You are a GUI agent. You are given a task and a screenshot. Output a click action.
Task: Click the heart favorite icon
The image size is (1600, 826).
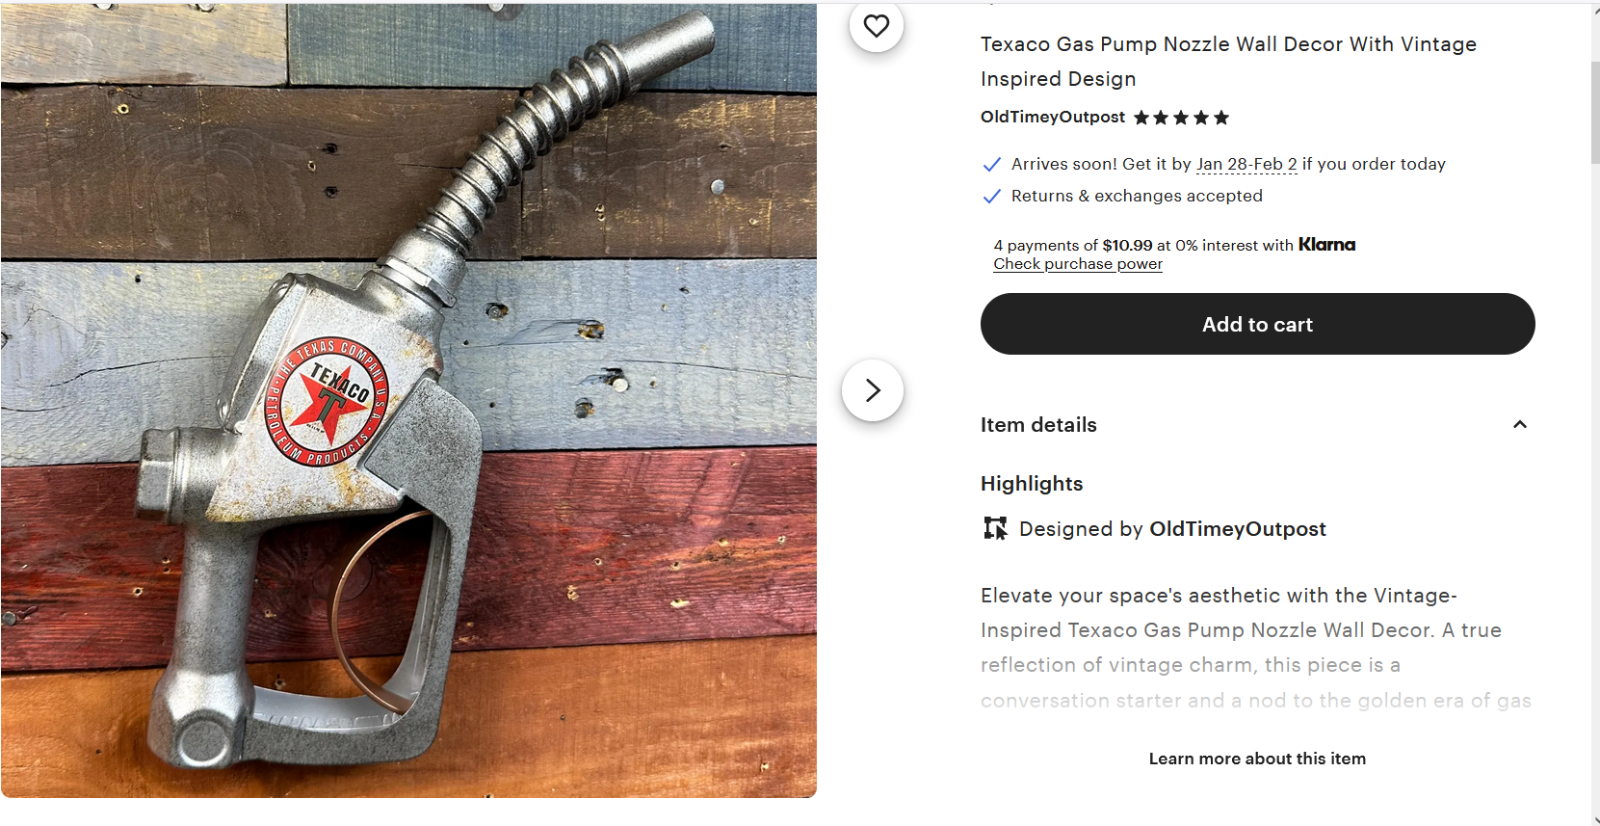tap(876, 26)
